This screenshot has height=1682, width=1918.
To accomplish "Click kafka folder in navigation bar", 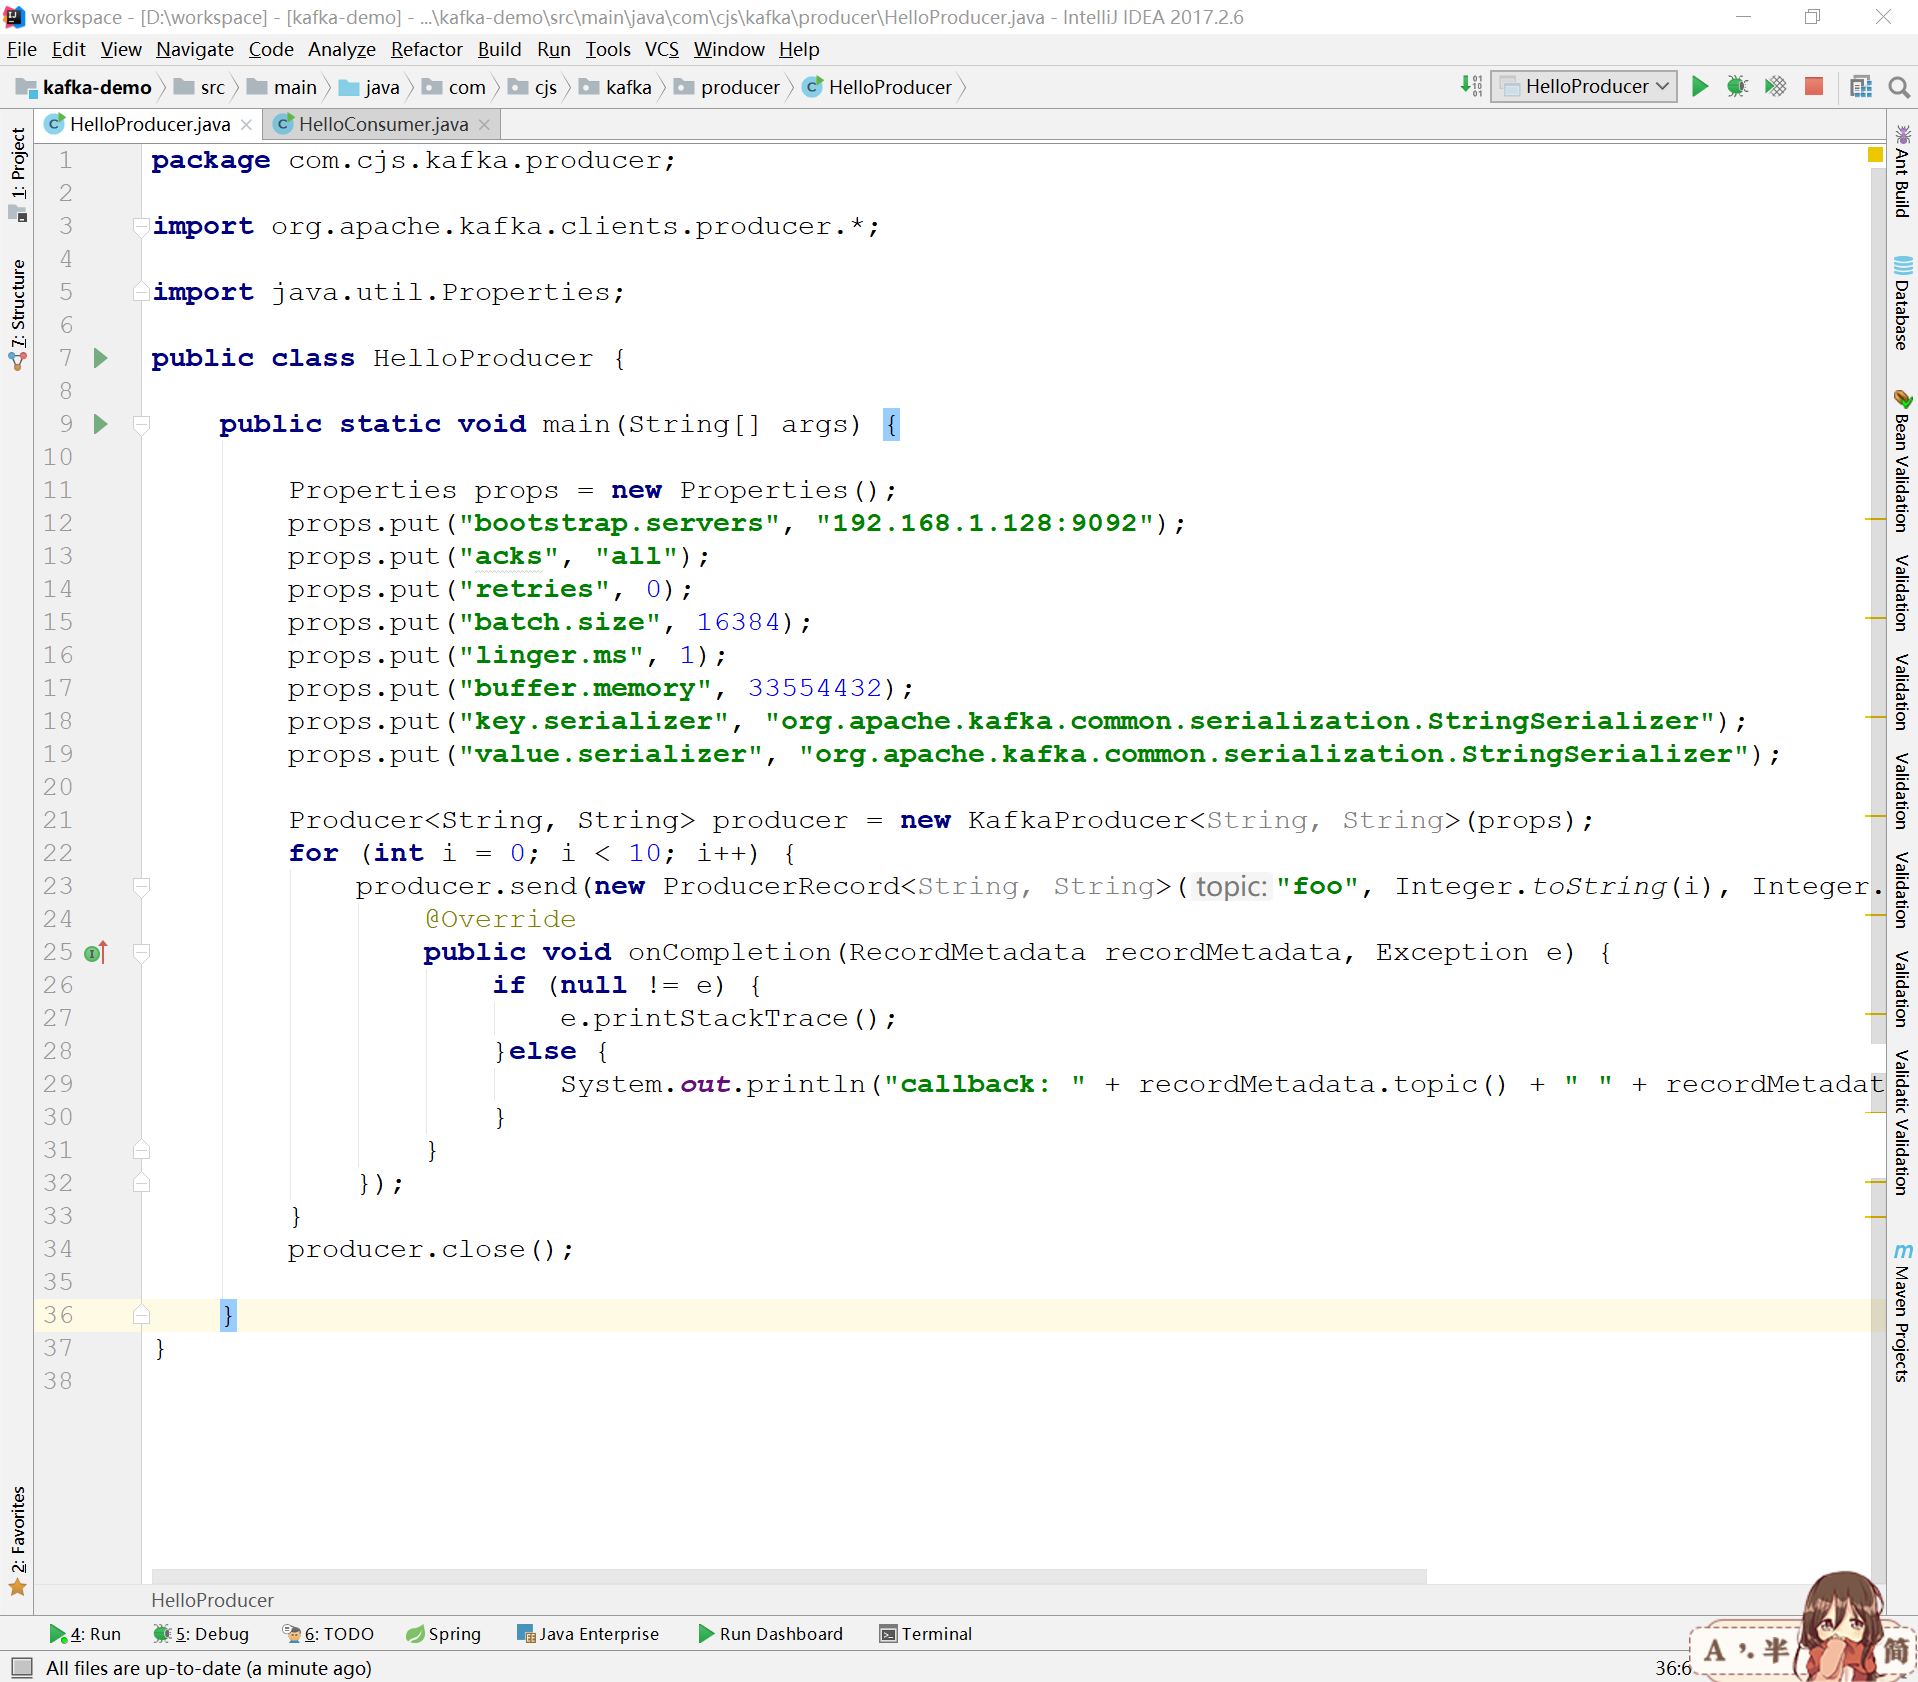I will click(615, 87).
